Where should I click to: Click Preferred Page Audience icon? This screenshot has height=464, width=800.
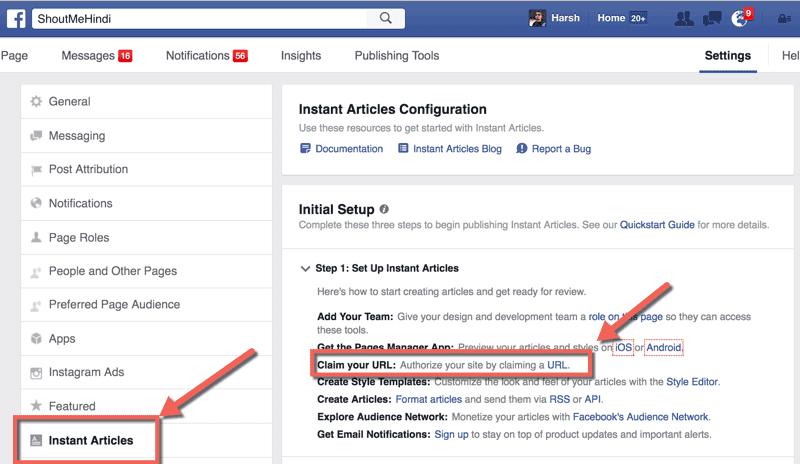pos(36,305)
